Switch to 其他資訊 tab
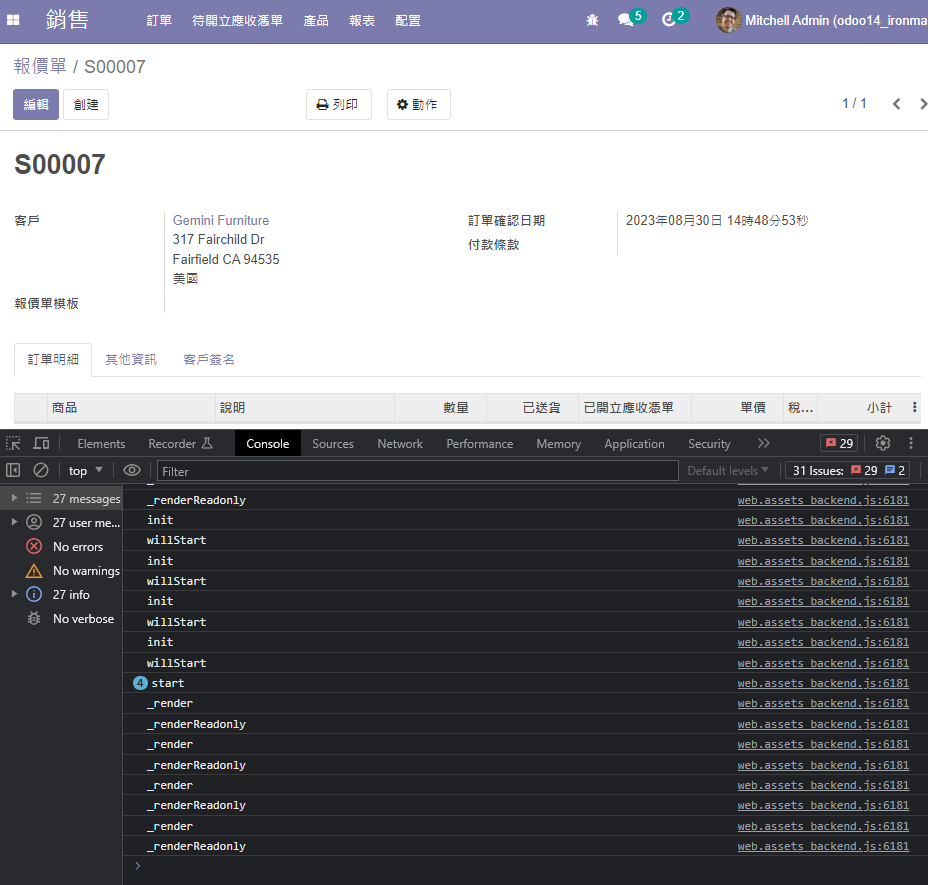 click(131, 359)
